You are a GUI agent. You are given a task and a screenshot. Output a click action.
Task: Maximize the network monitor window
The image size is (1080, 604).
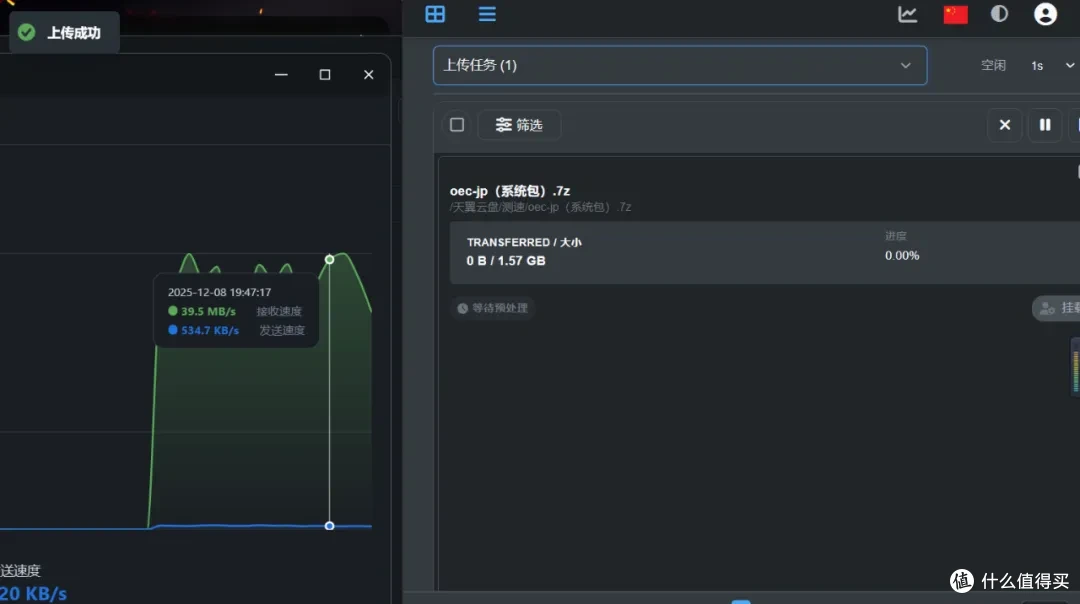324,74
